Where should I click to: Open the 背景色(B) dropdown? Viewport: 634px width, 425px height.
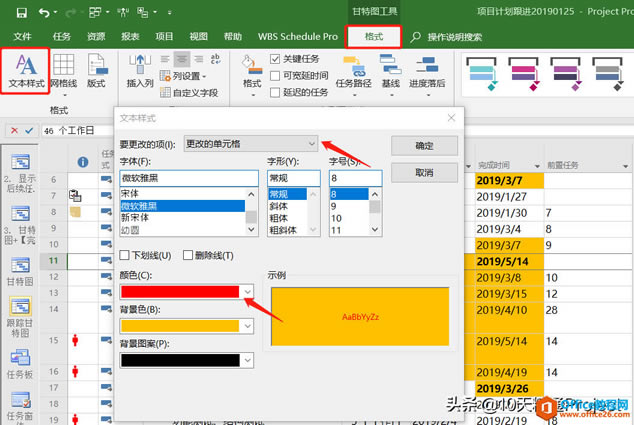248,326
